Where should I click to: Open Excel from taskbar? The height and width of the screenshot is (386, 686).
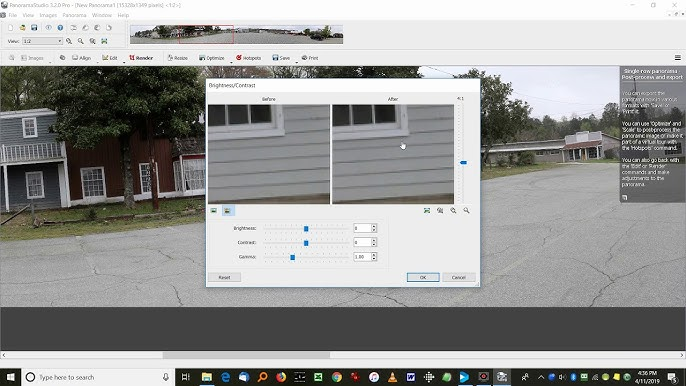coord(318,377)
